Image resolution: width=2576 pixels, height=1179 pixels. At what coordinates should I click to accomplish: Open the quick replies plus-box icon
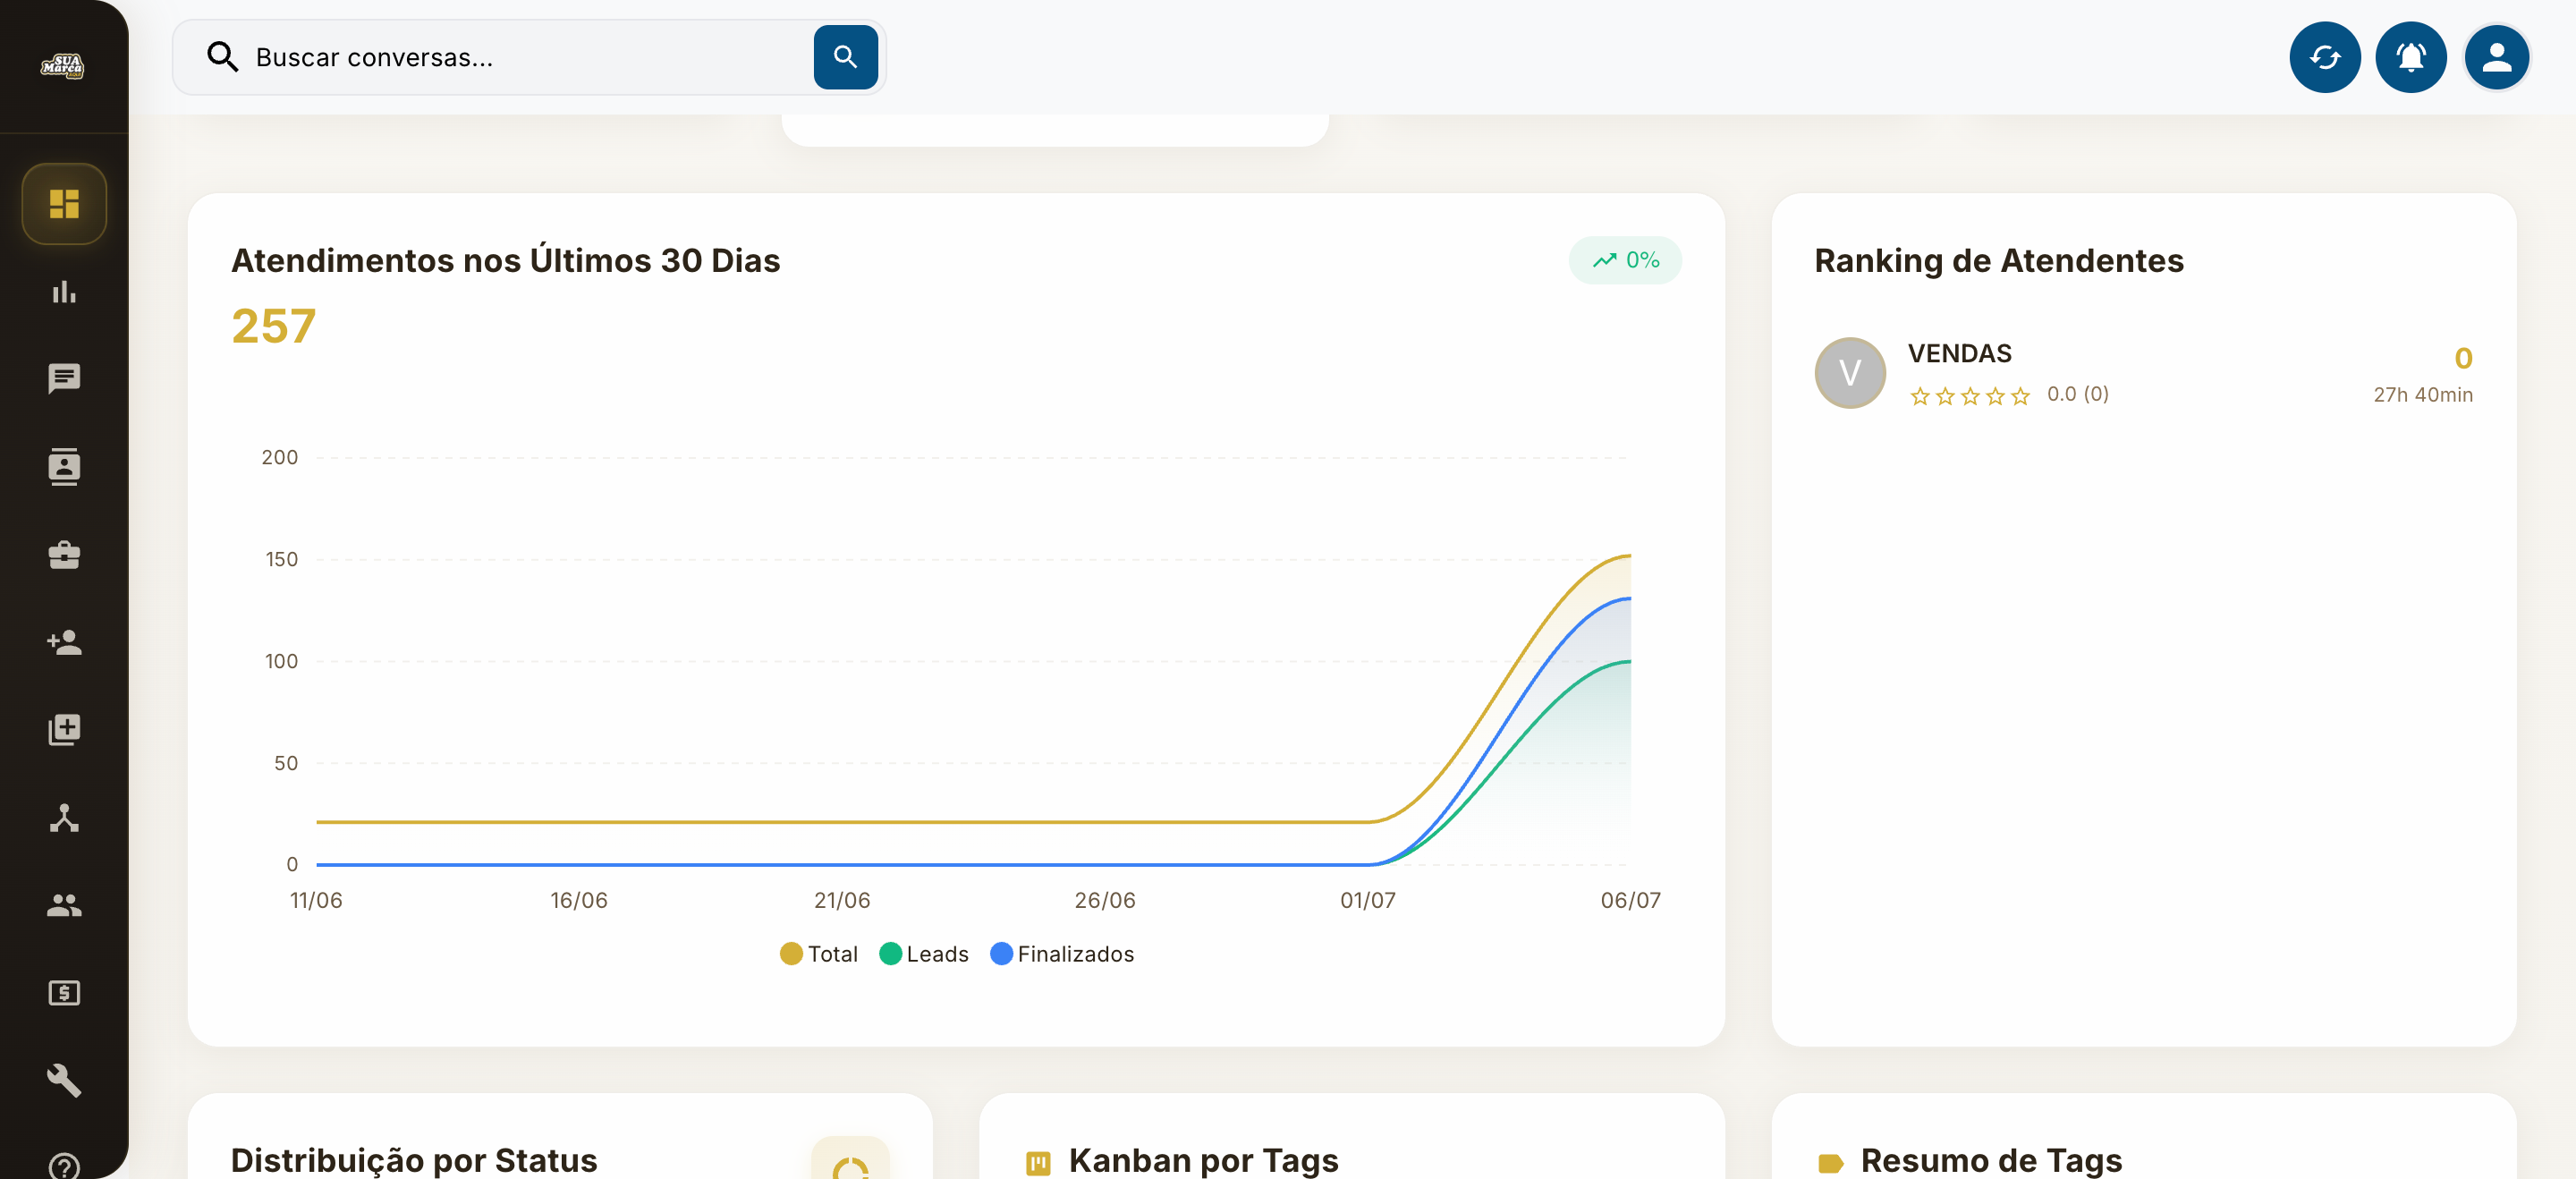64,730
